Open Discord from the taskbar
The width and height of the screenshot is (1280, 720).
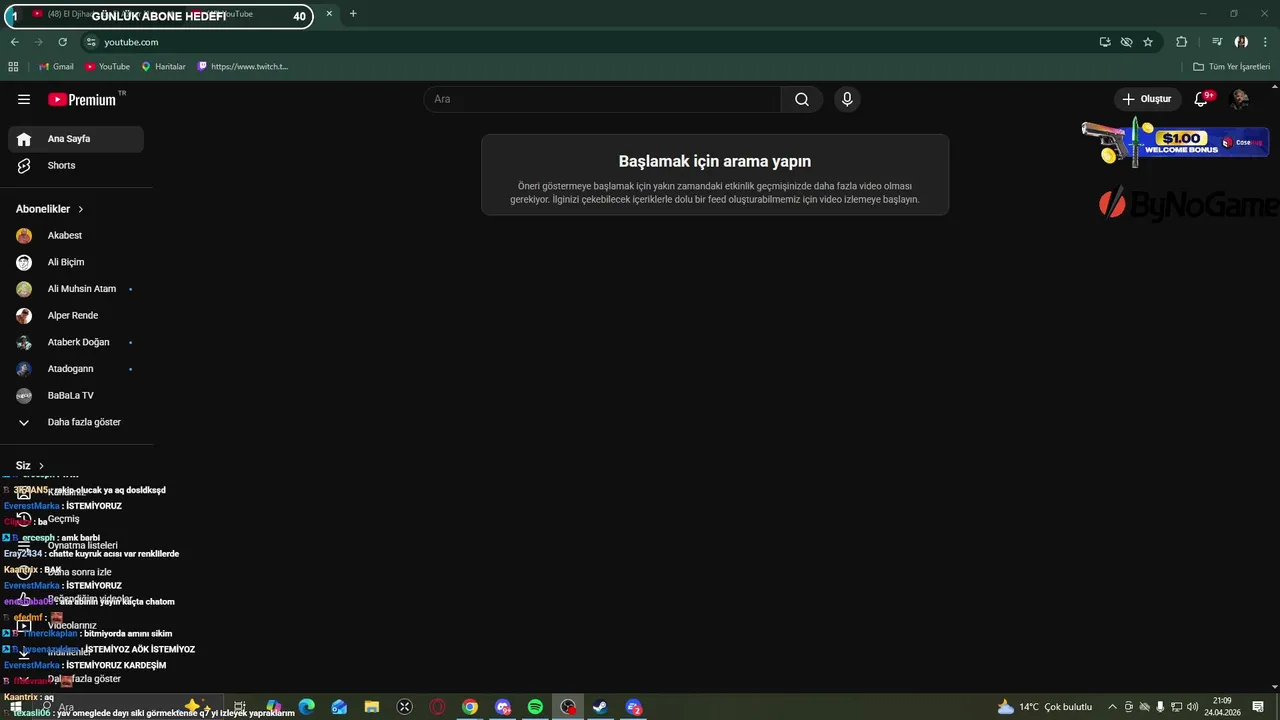point(503,707)
